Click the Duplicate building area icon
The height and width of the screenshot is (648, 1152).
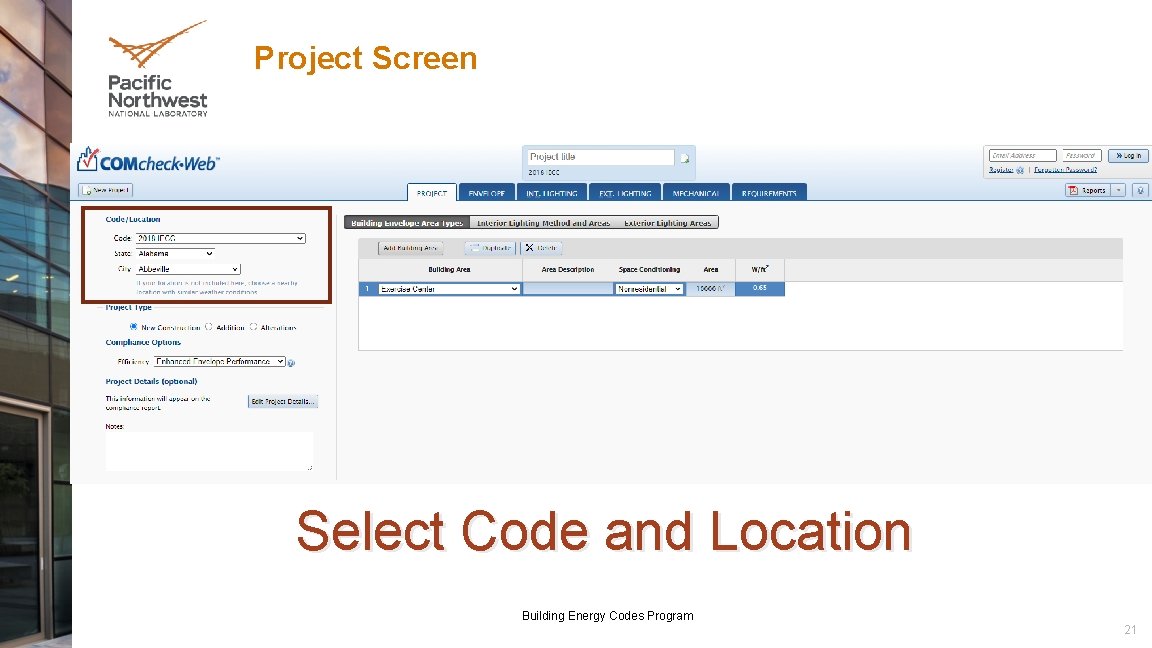tap(474, 248)
